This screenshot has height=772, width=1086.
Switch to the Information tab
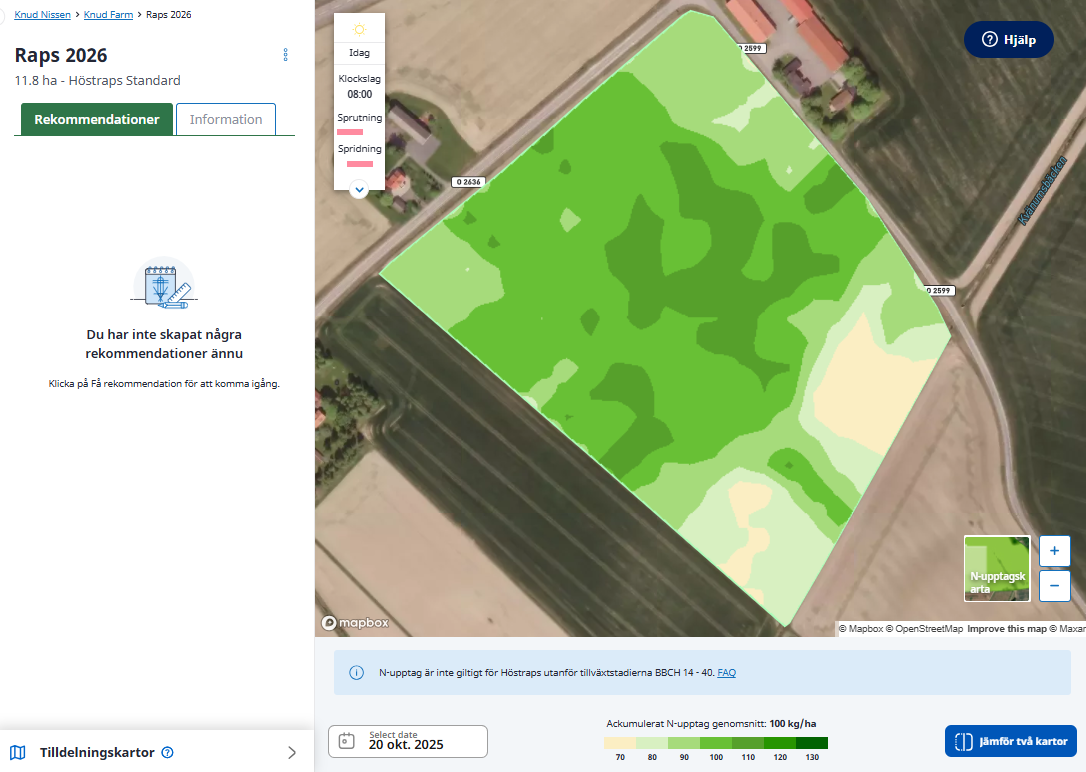tap(226, 119)
